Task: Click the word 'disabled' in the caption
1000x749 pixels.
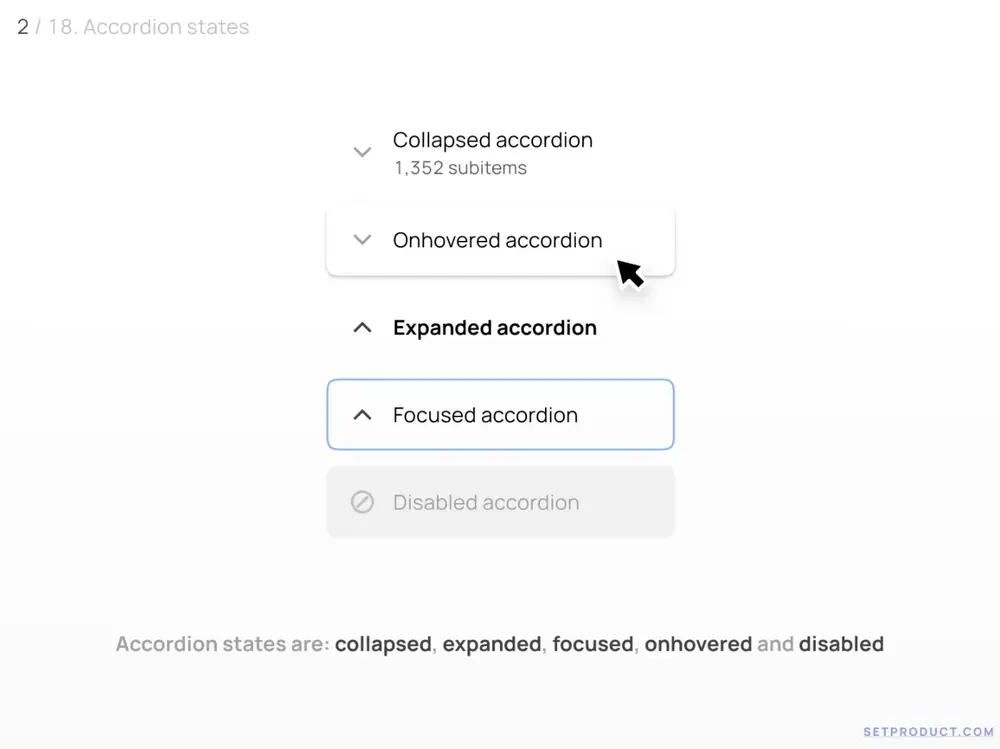Action: click(841, 644)
